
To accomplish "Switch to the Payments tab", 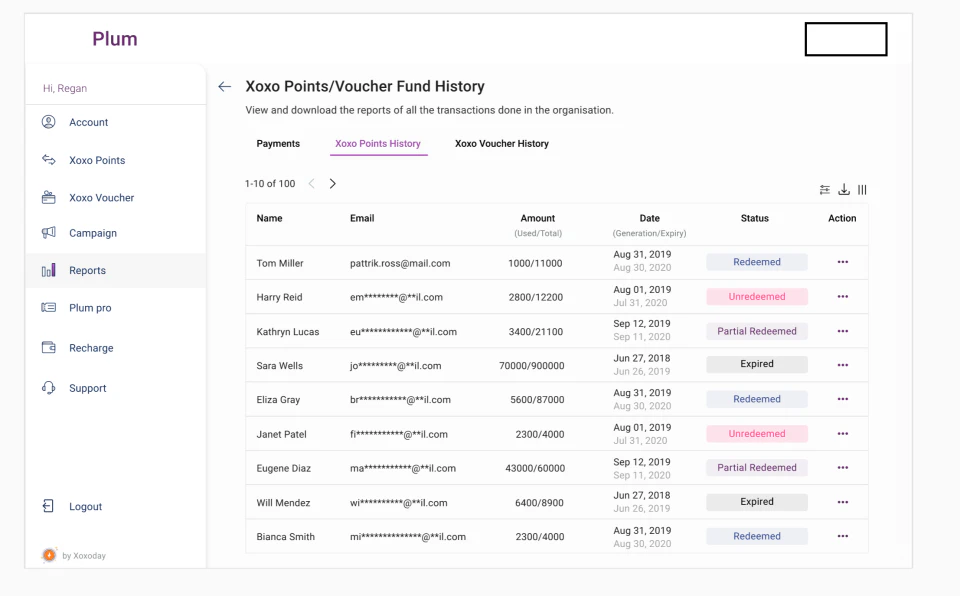I will 278,144.
